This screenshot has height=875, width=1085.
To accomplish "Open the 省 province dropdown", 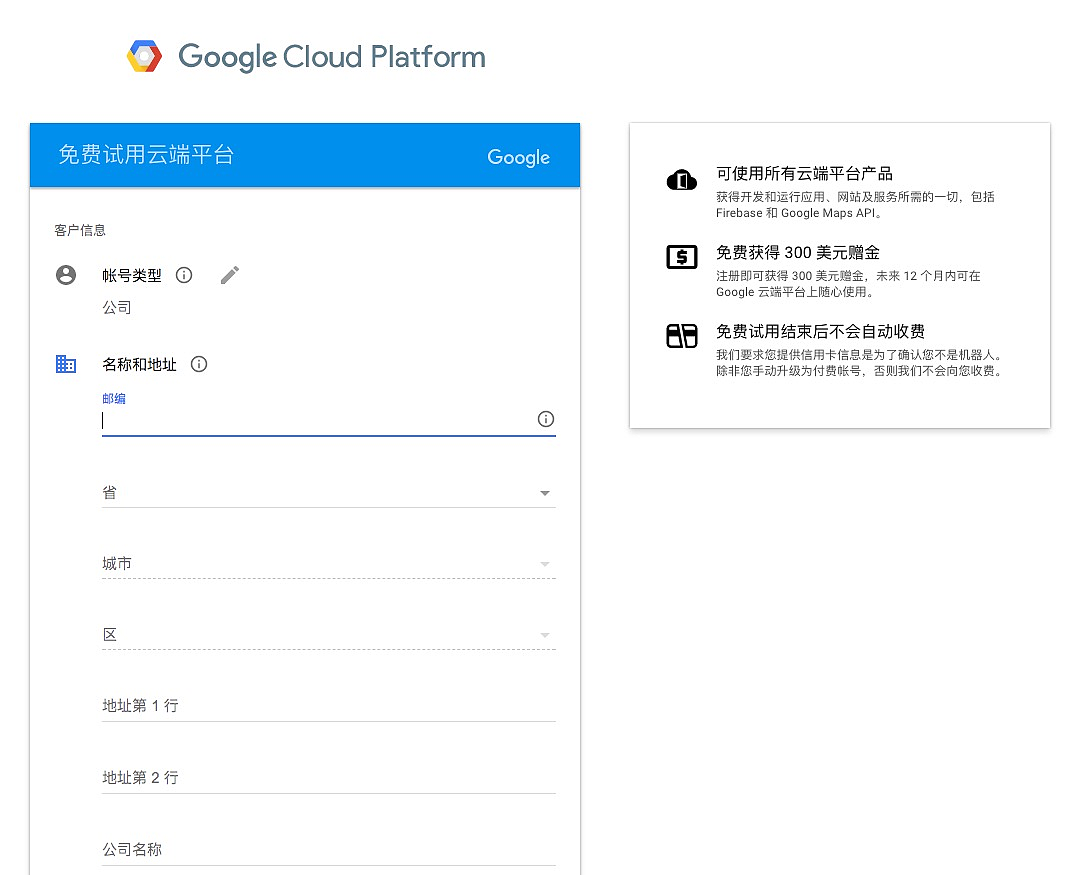I will pos(328,493).
